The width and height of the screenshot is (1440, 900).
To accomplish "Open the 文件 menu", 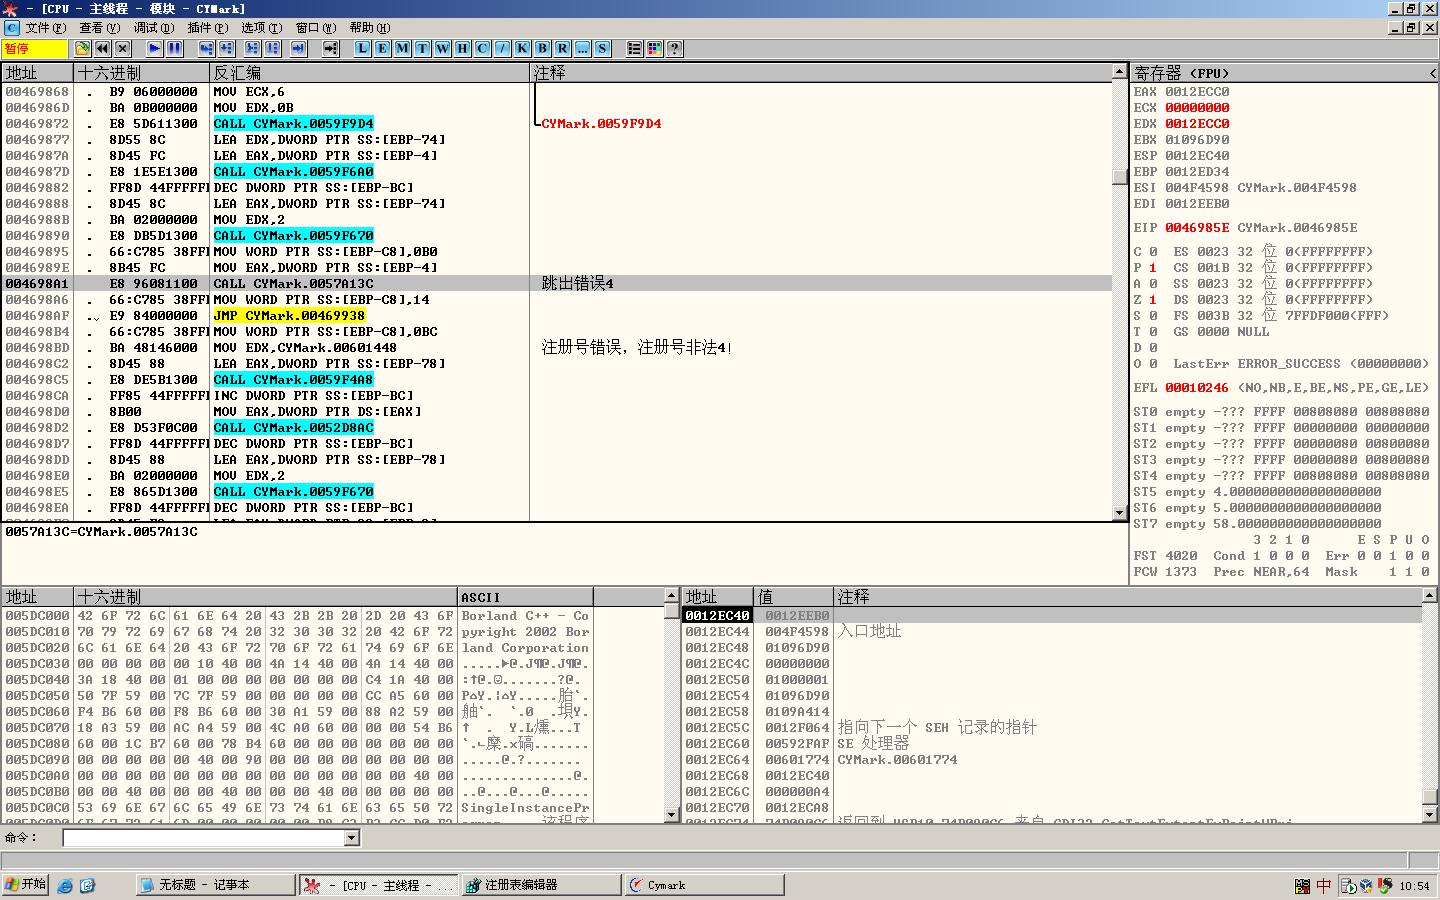I will [46, 28].
